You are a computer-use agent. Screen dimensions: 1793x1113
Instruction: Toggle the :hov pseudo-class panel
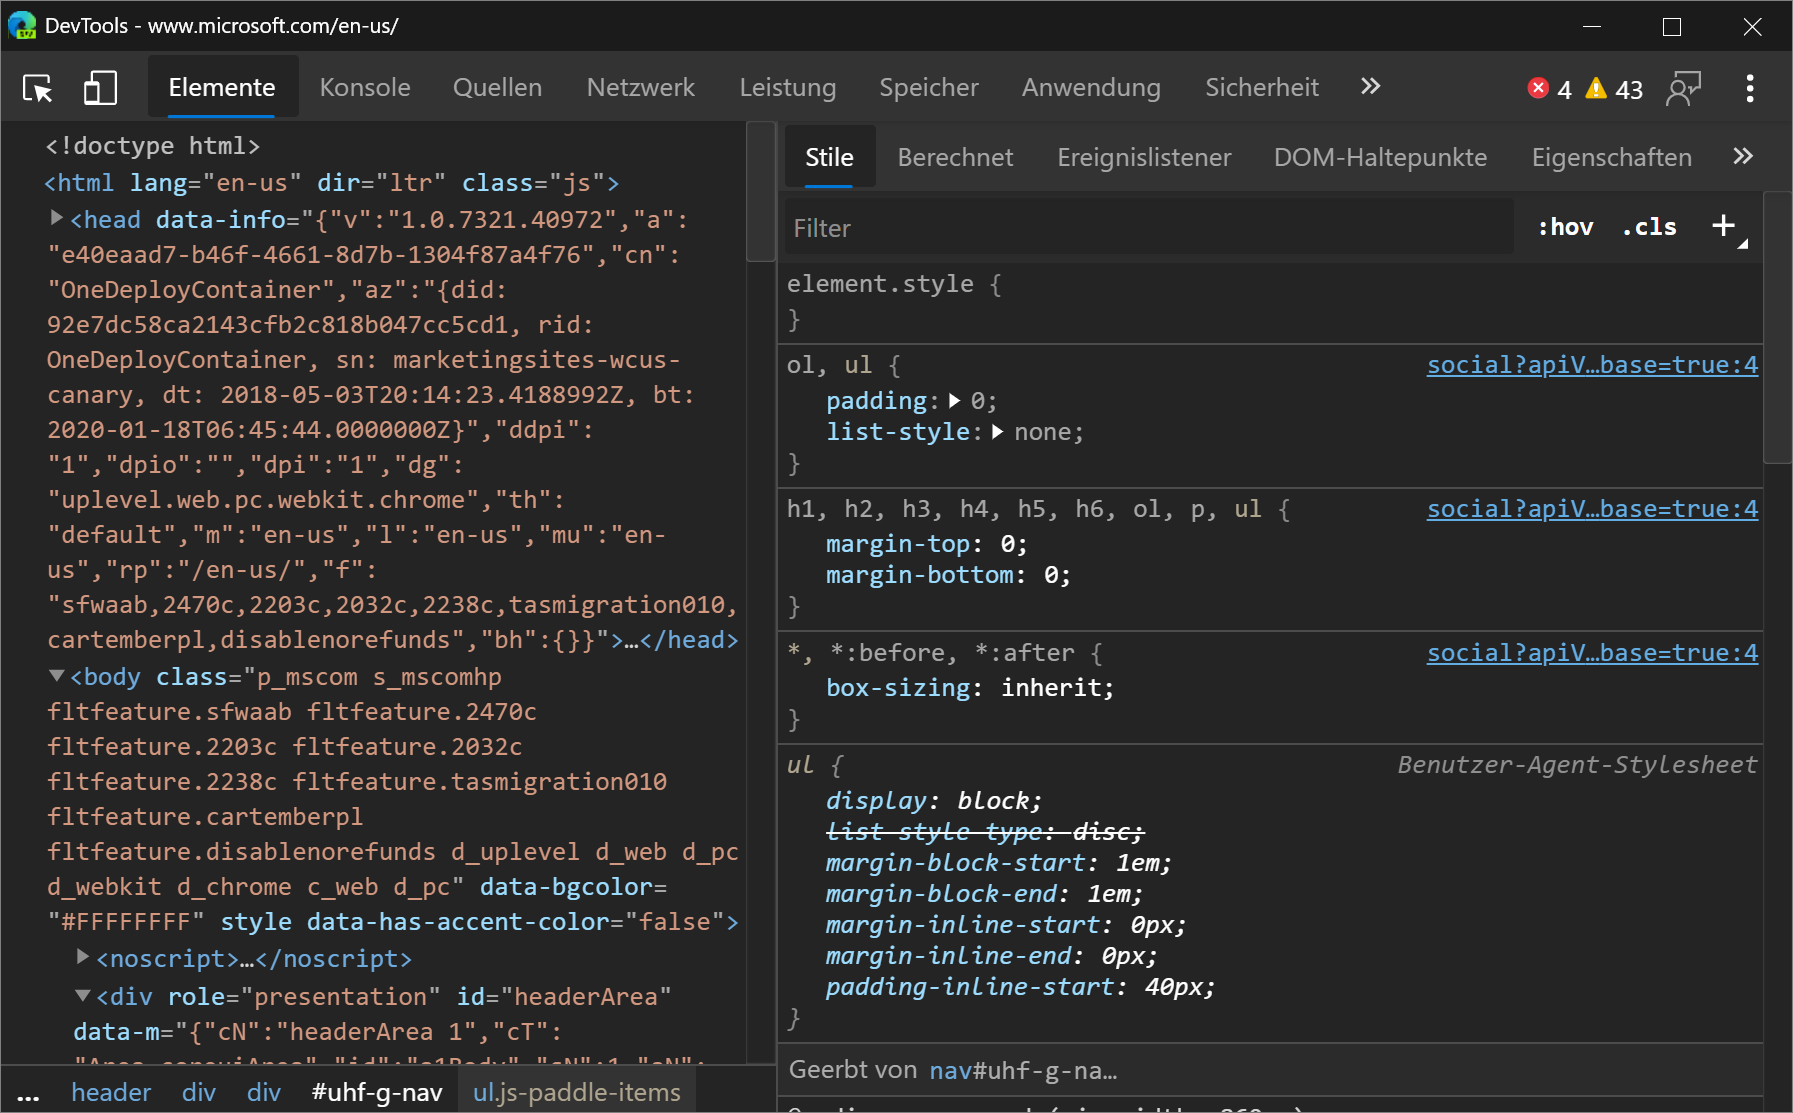[x=1565, y=226]
